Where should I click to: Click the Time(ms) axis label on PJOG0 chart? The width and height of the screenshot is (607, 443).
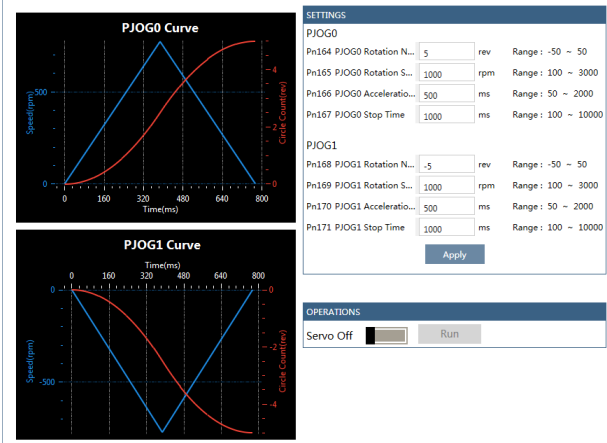coord(160,209)
